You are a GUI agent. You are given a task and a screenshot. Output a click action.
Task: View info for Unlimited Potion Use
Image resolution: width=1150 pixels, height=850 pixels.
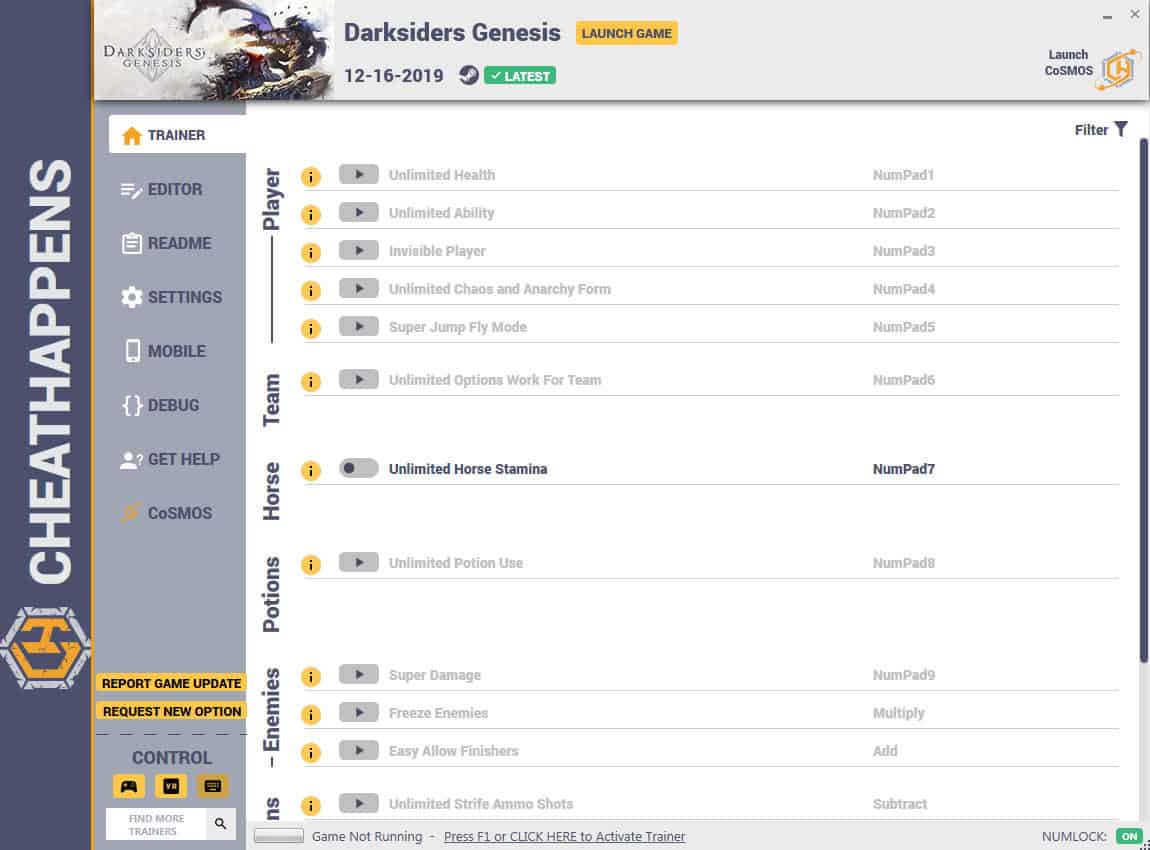pyautogui.click(x=311, y=565)
